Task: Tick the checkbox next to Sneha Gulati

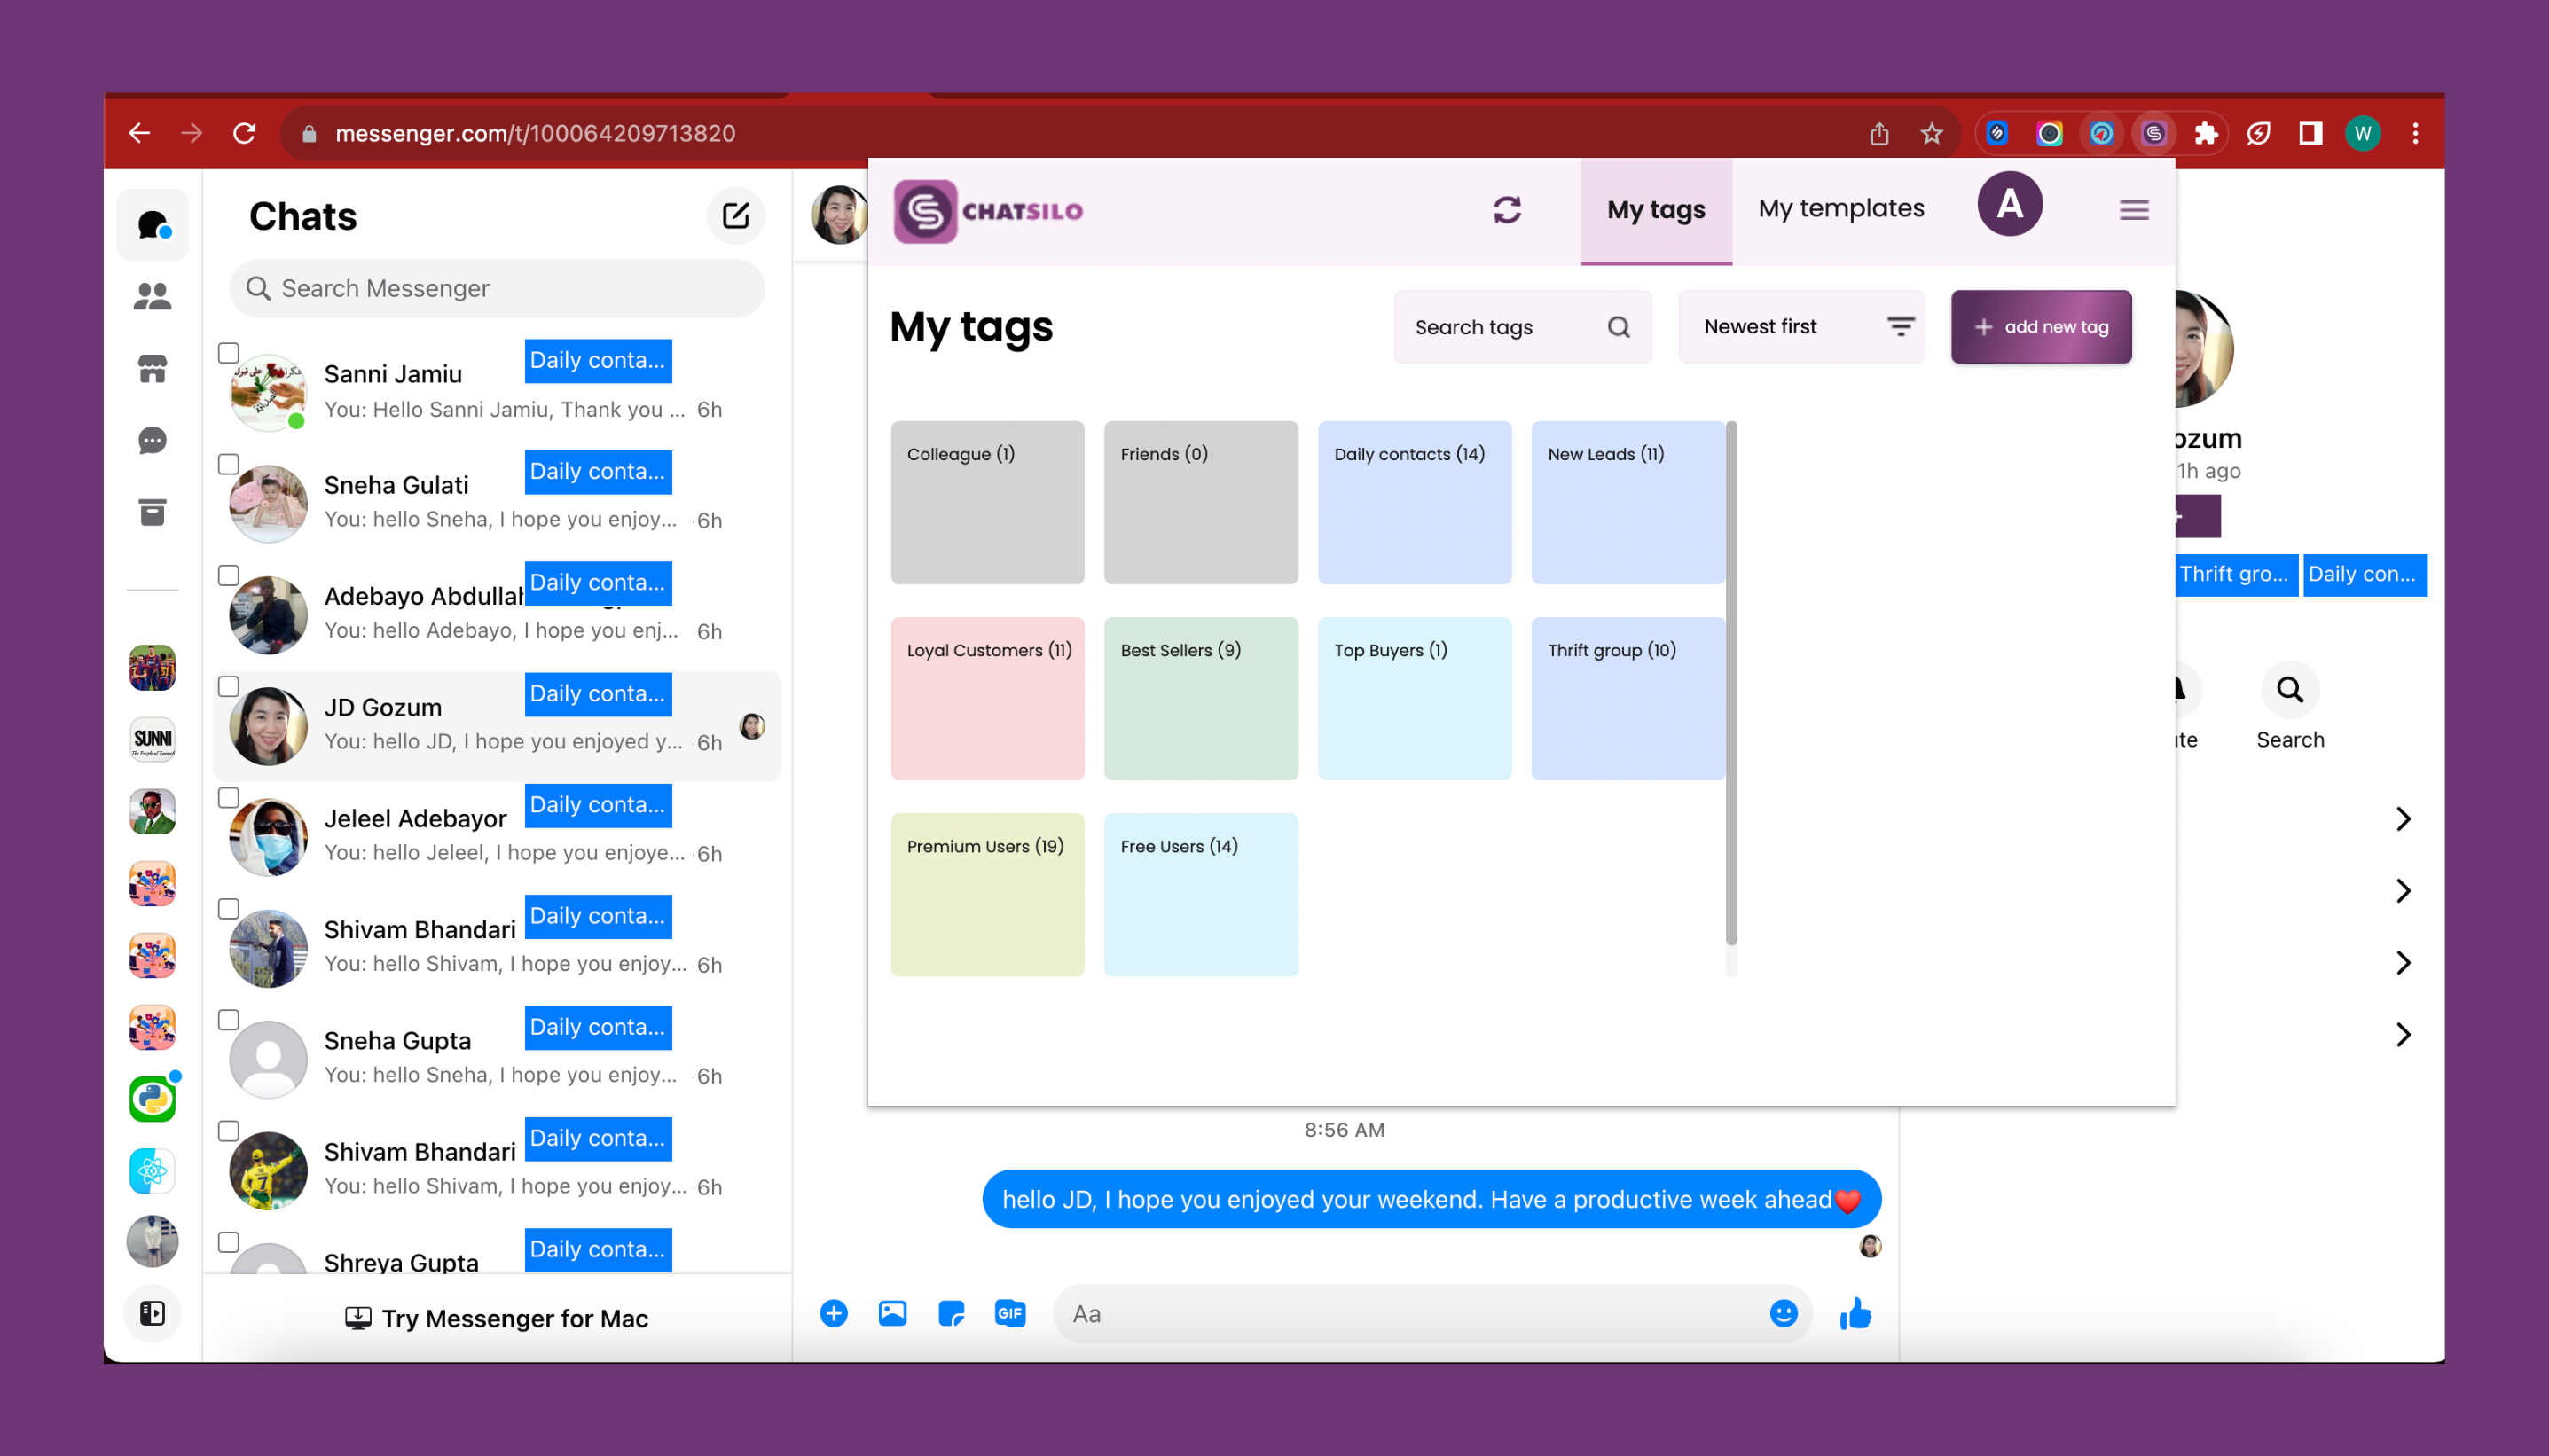Action: (x=229, y=464)
